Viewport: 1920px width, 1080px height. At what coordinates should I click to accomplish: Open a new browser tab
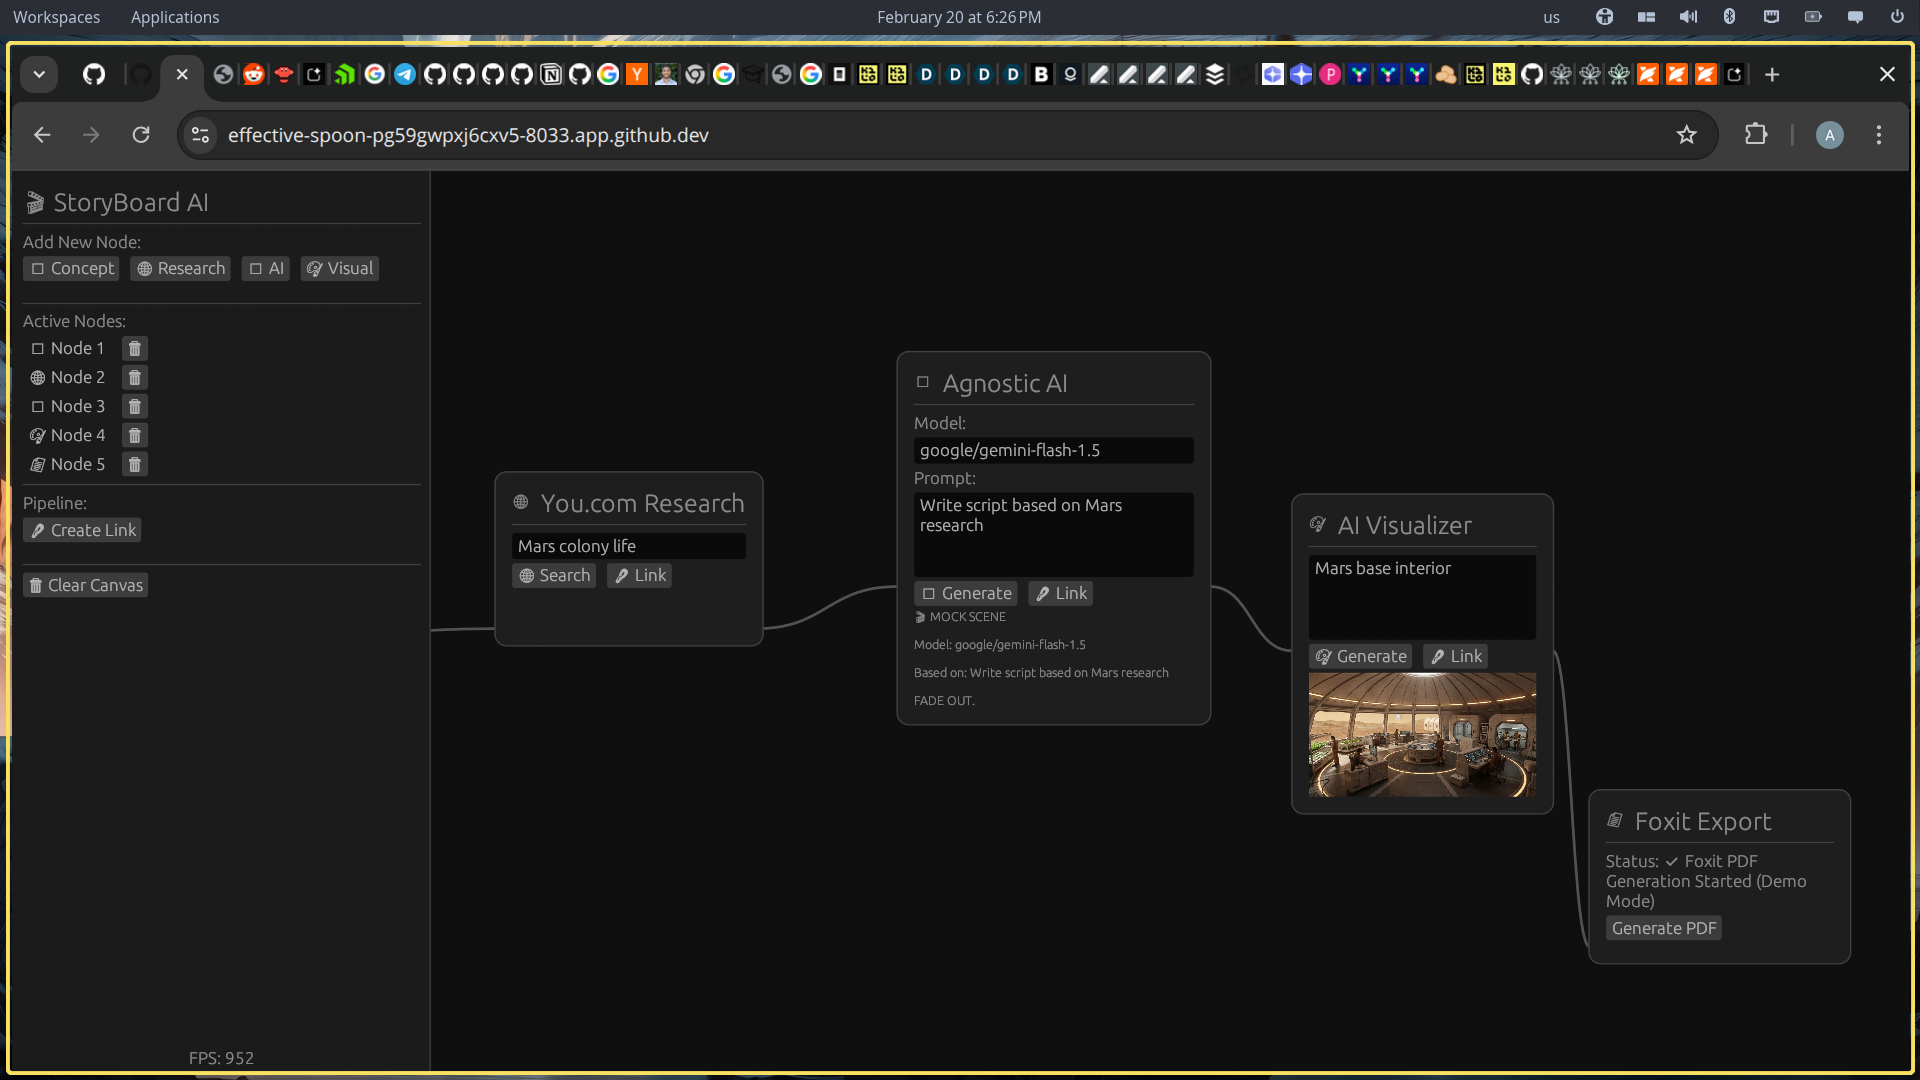1771,75
